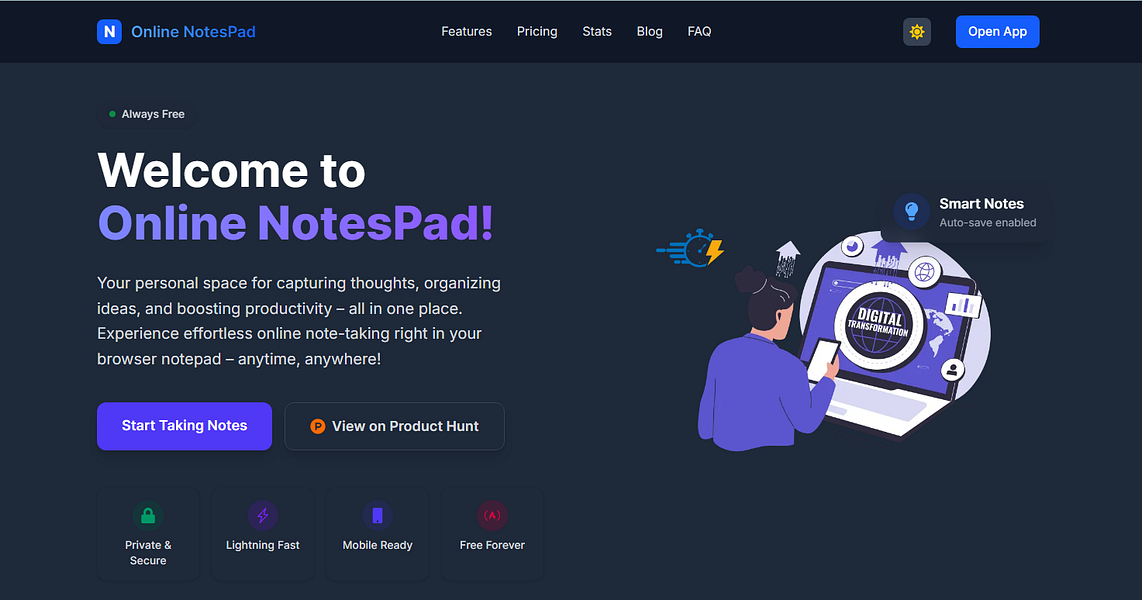Image resolution: width=1142 pixels, height=600 pixels.
Task: Click the Online NotesPad brand name
Action: [x=193, y=31]
